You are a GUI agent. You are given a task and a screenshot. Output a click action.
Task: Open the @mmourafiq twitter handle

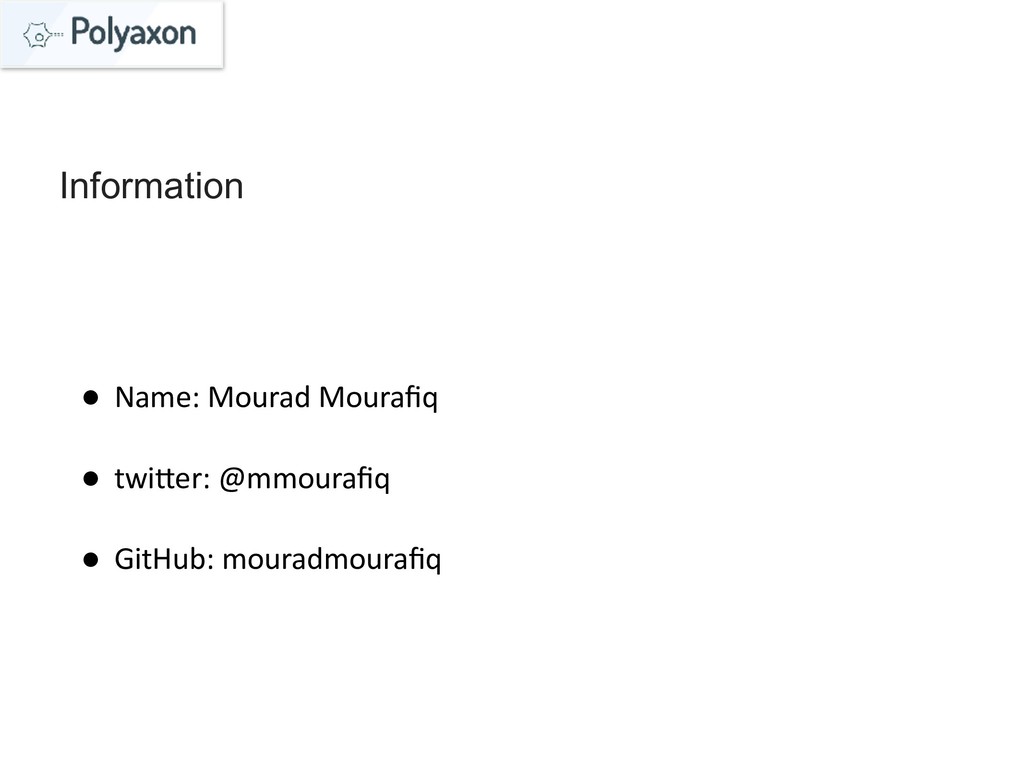point(303,481)
